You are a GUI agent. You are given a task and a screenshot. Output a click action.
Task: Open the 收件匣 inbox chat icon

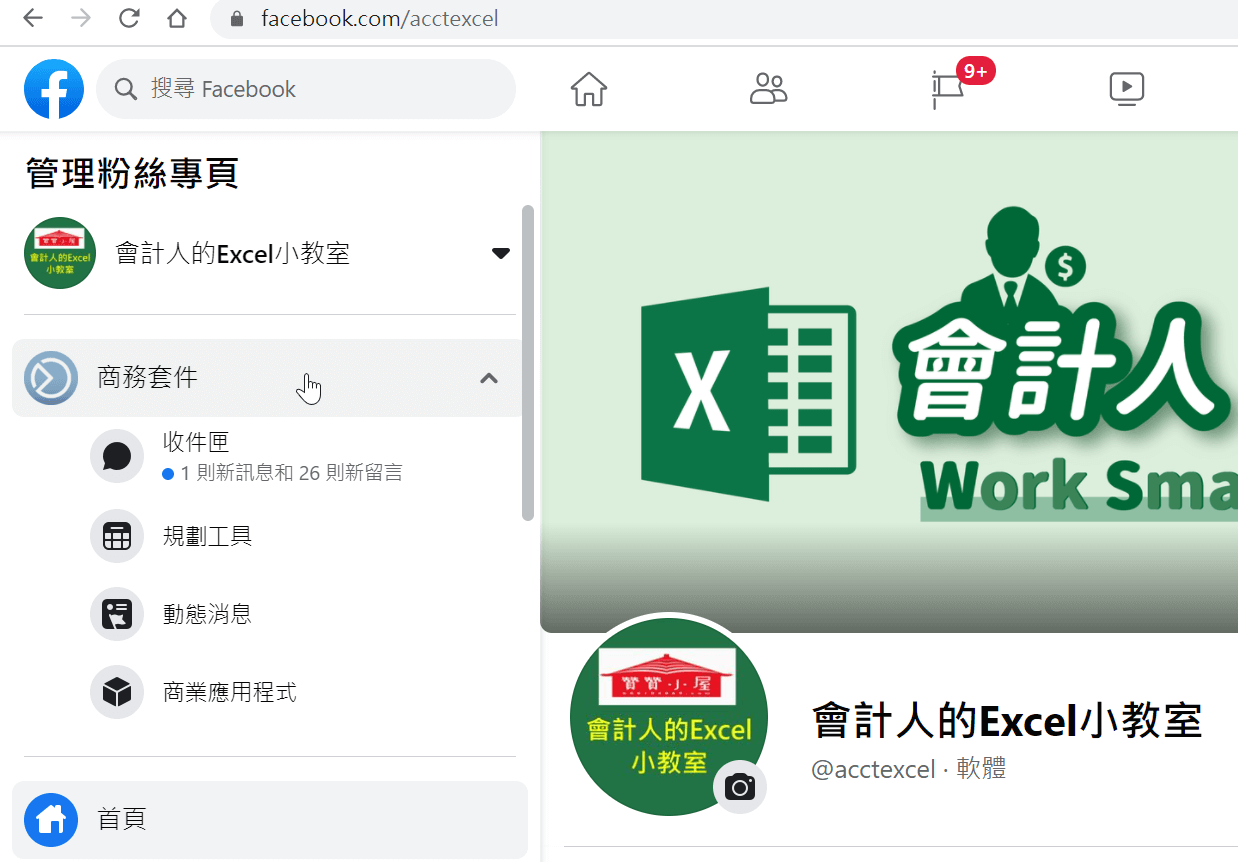pos(117,457)
